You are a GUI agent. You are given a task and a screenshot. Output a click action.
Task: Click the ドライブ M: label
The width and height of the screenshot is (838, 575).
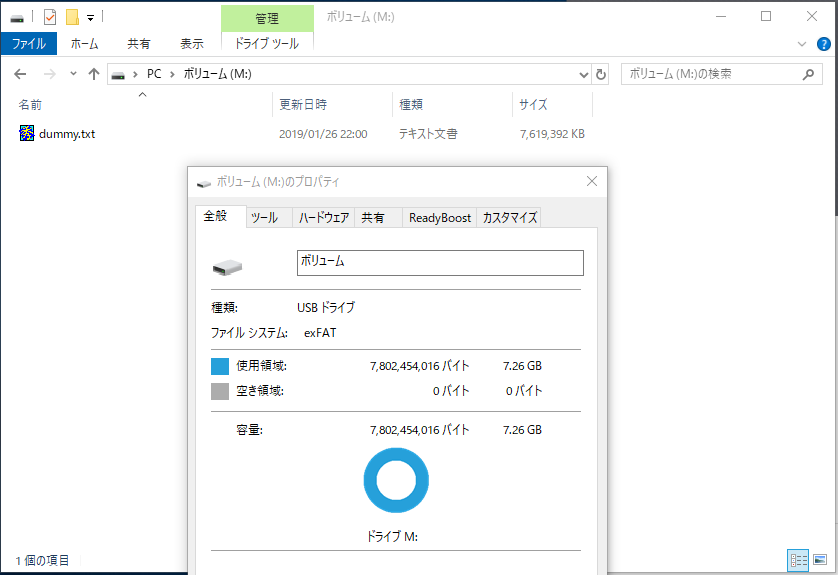(x=392, y=537)
